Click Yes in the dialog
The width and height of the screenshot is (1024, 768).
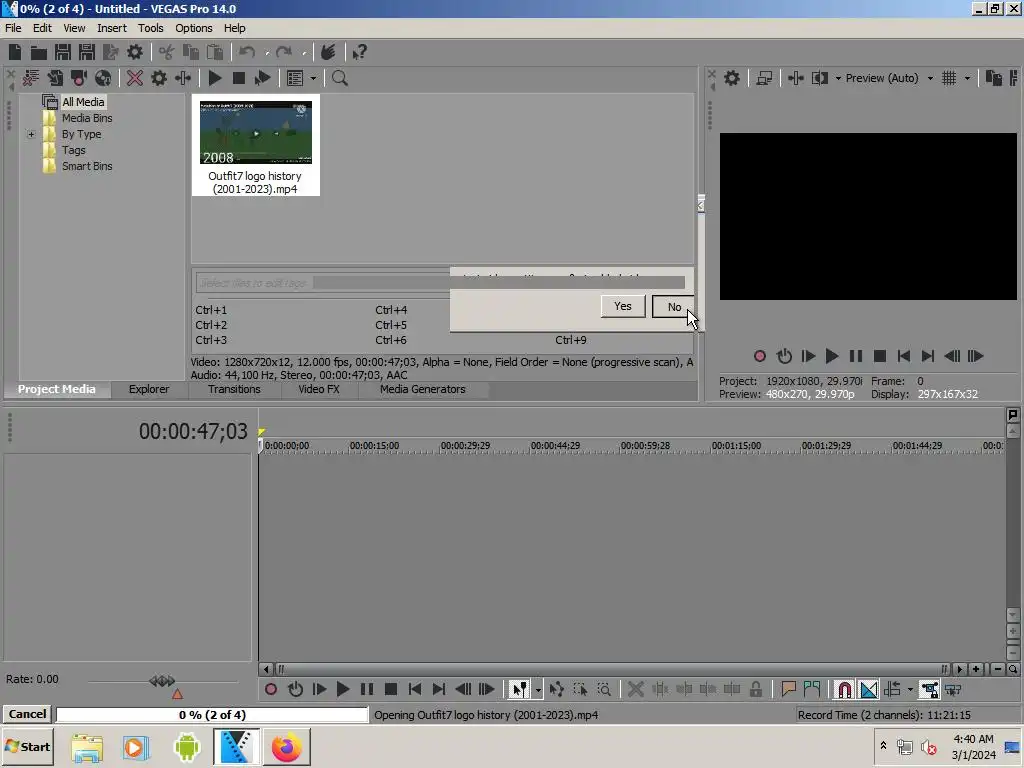click(622, 306)
